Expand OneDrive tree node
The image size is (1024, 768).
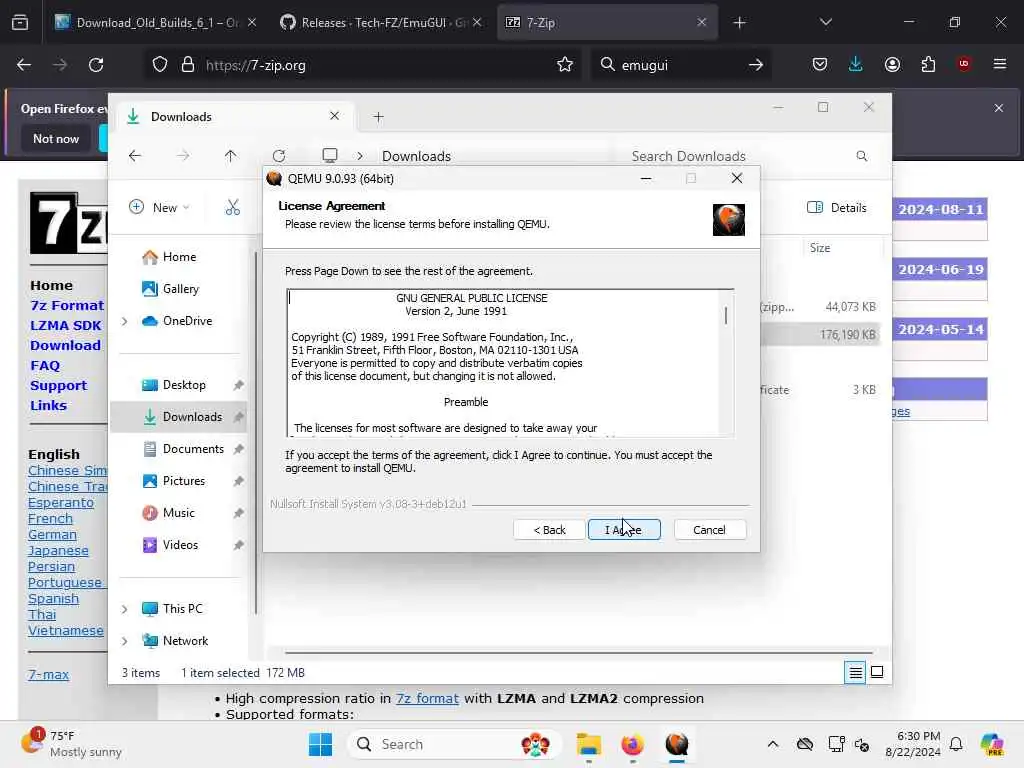click(124, 321)
